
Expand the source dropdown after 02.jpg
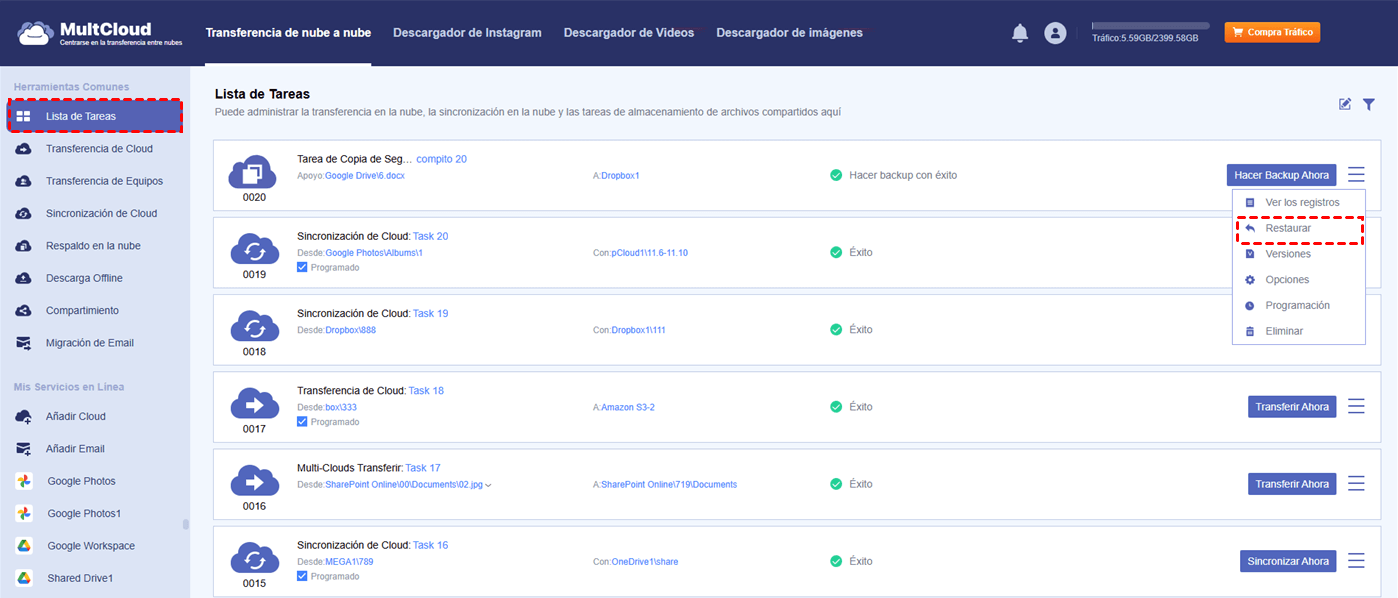pos(489,485)
